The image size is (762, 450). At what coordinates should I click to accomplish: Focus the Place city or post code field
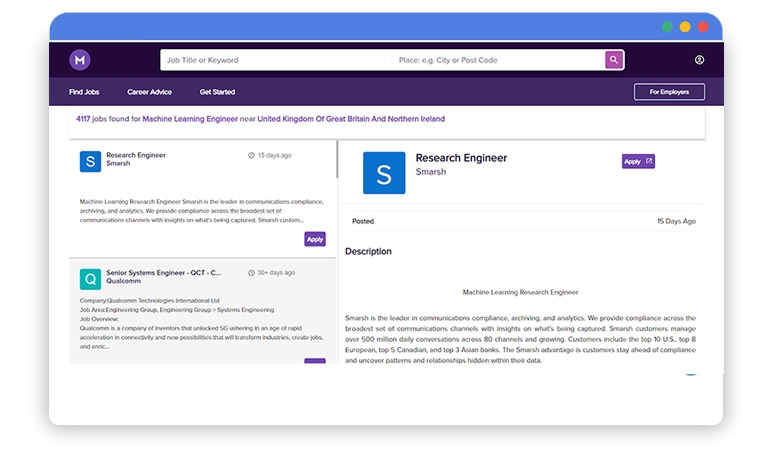point(495,60)
